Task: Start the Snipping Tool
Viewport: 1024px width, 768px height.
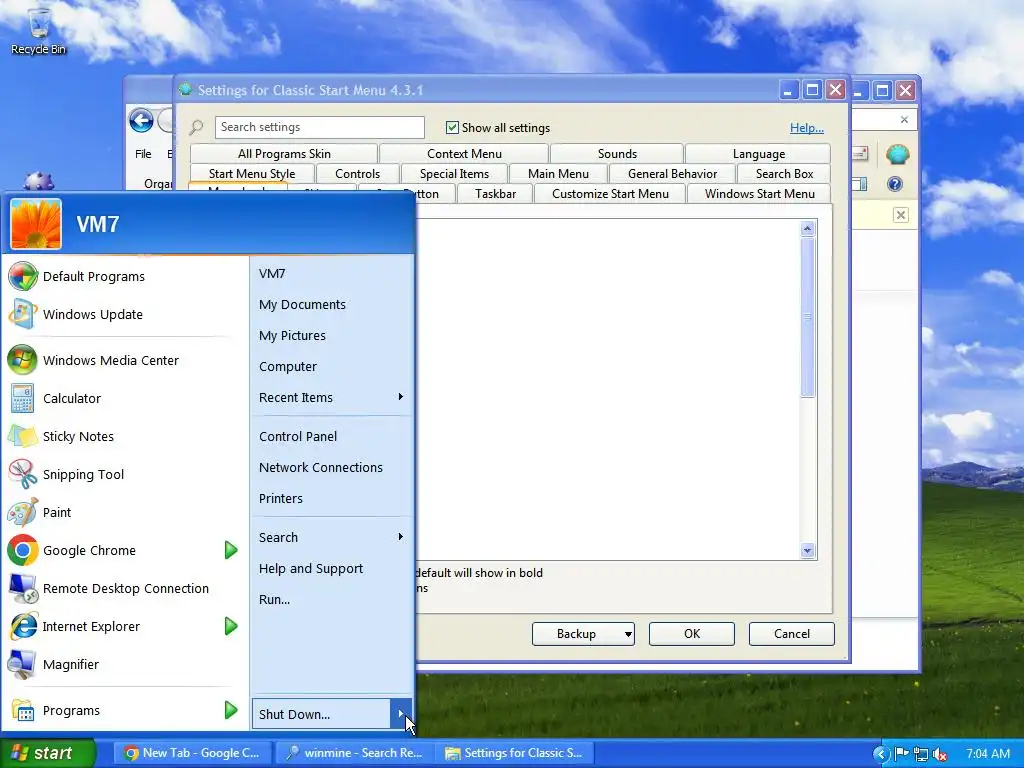Action: tap(121, 474)
